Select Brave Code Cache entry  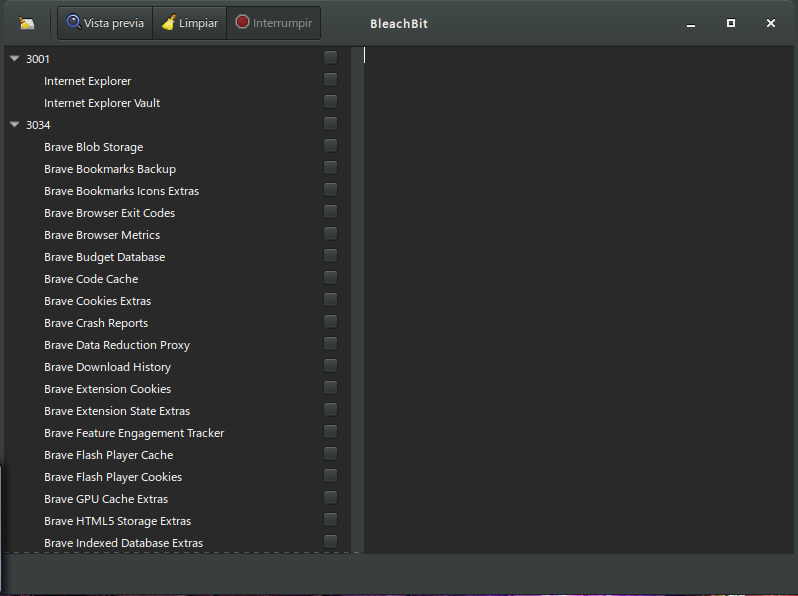pos(91,279)
